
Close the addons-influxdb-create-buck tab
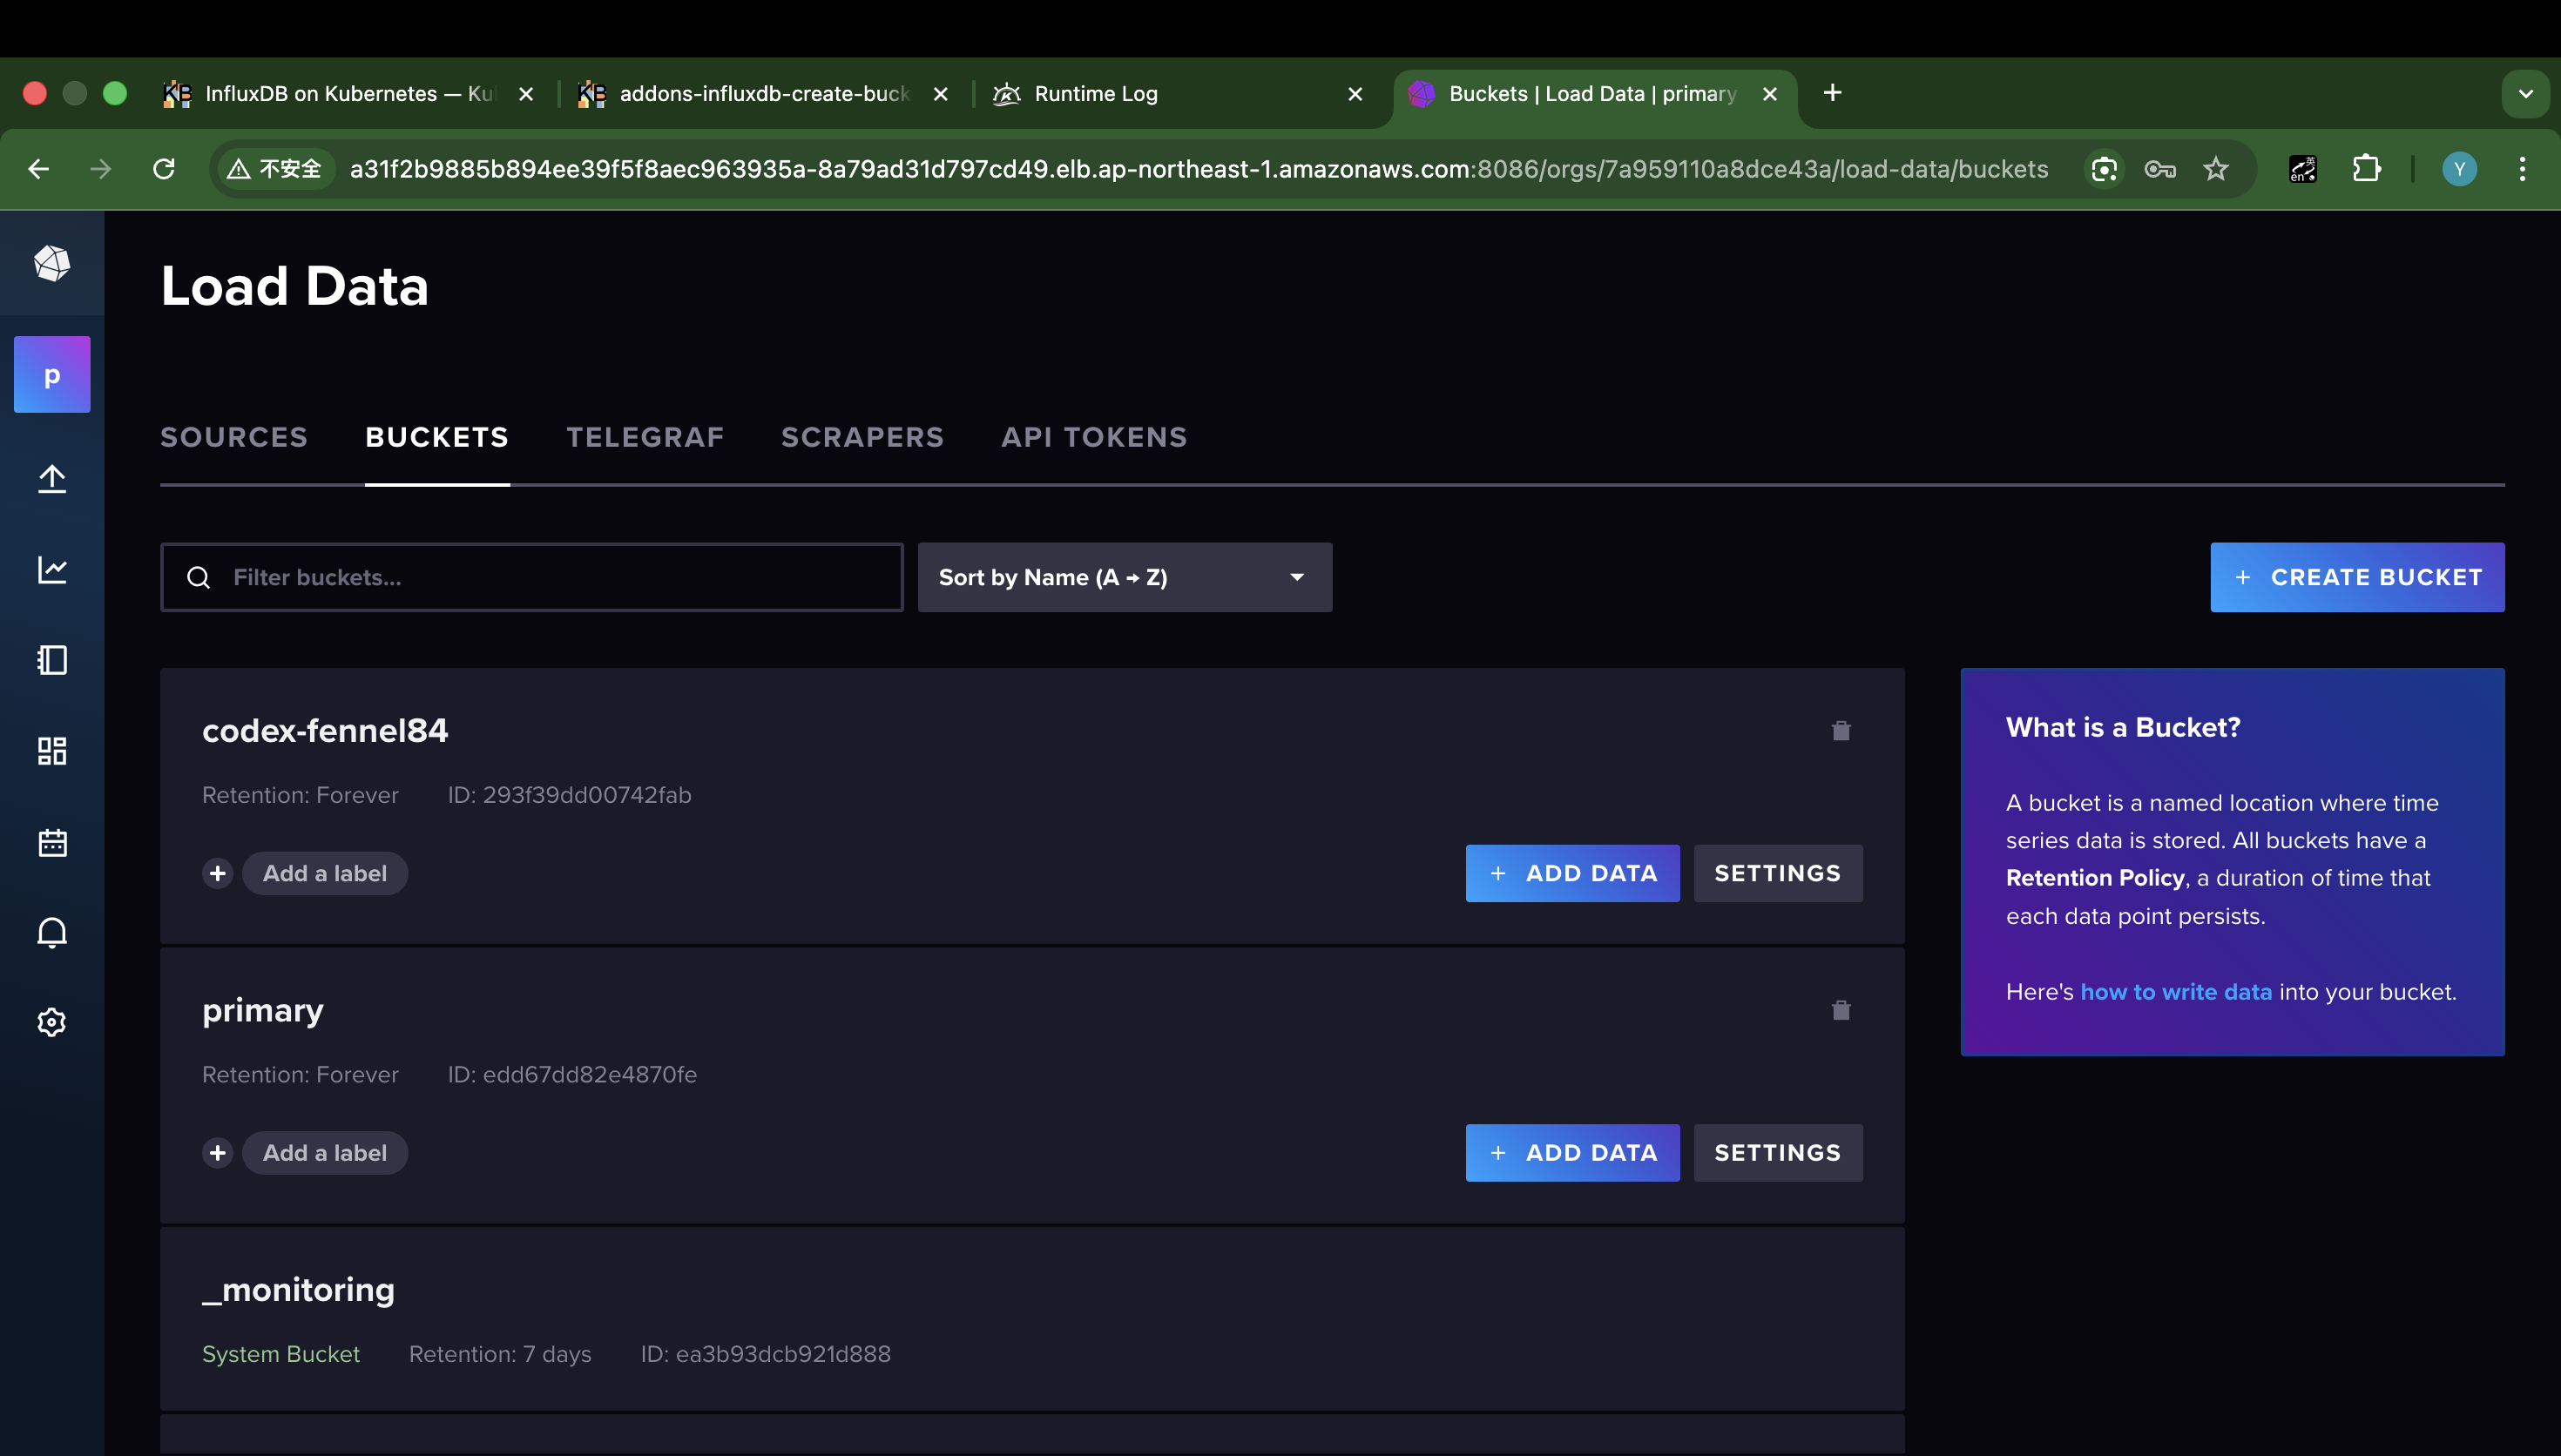pos(940,94)
